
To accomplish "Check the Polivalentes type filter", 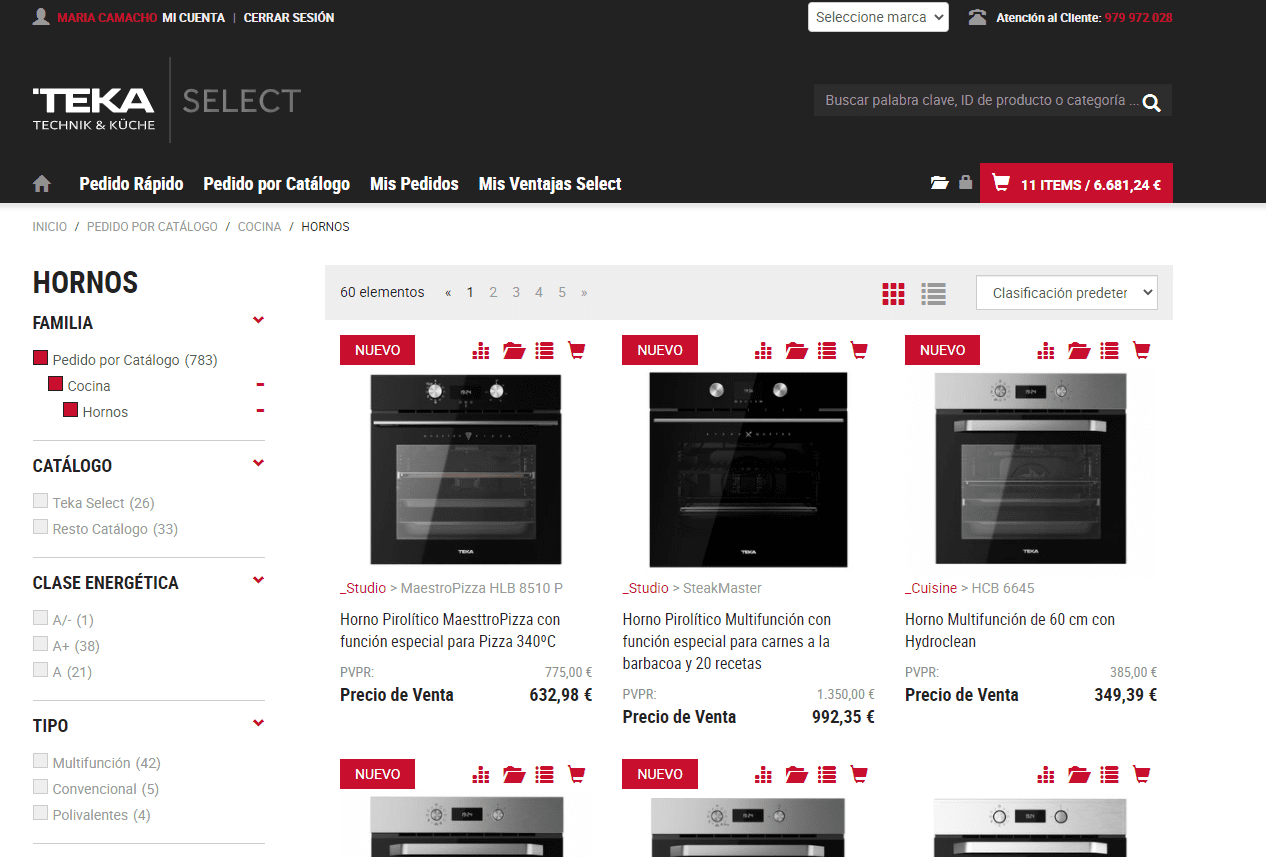I will [40, 813].
